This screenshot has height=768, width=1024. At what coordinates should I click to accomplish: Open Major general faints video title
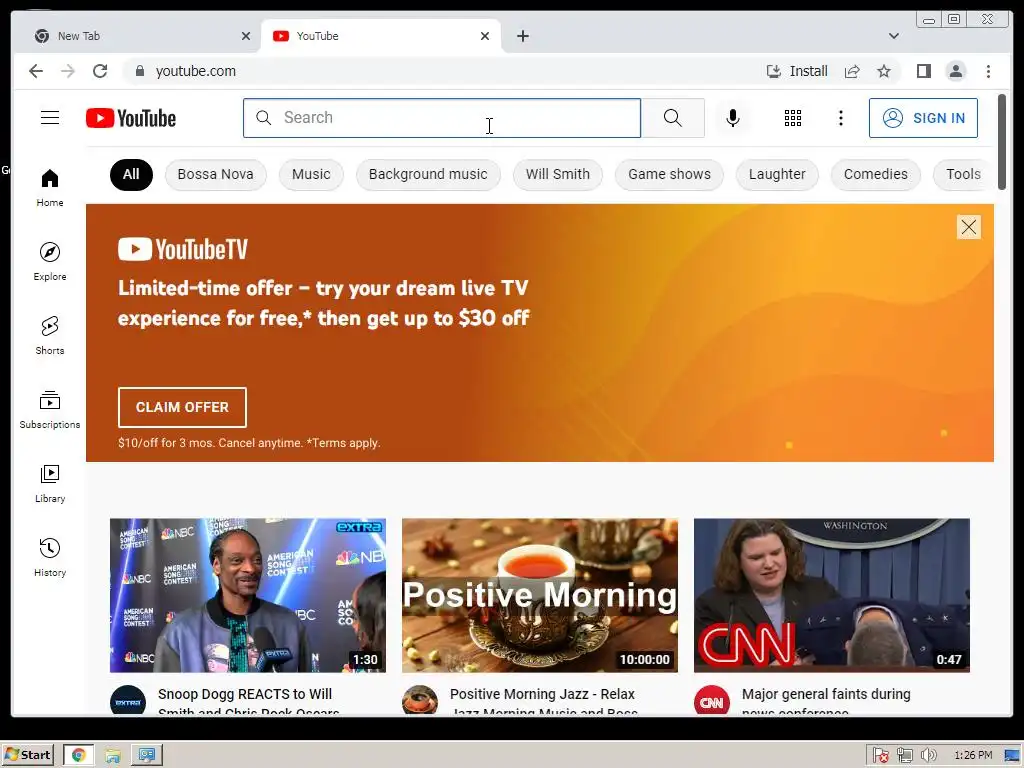(x=826, y=701)
